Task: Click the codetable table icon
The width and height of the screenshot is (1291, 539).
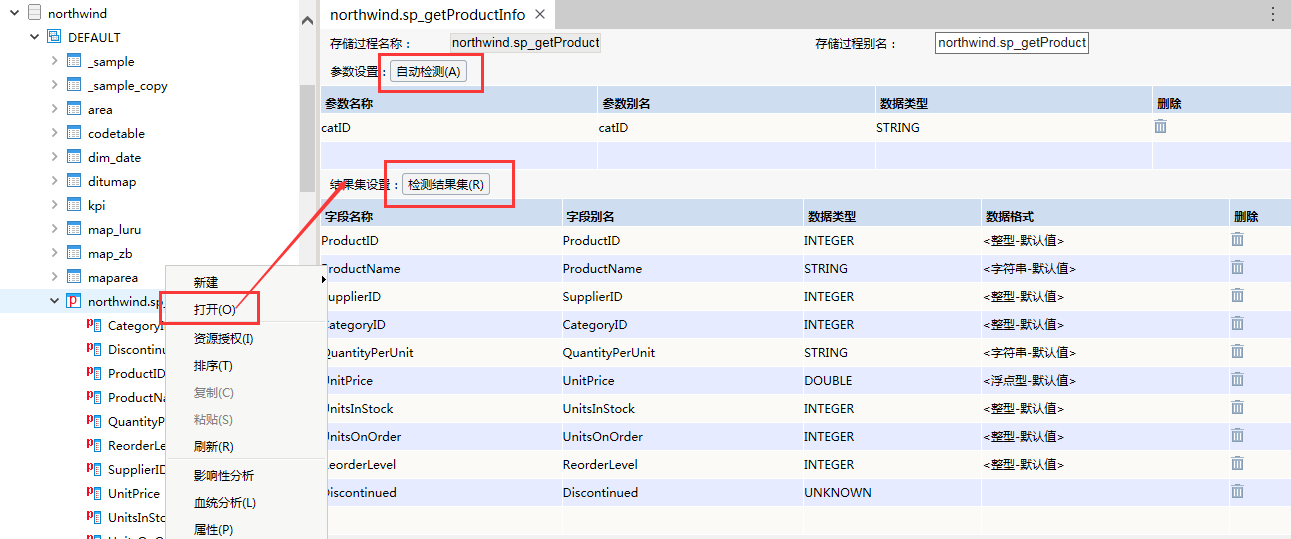Action: tap(74, 133)
